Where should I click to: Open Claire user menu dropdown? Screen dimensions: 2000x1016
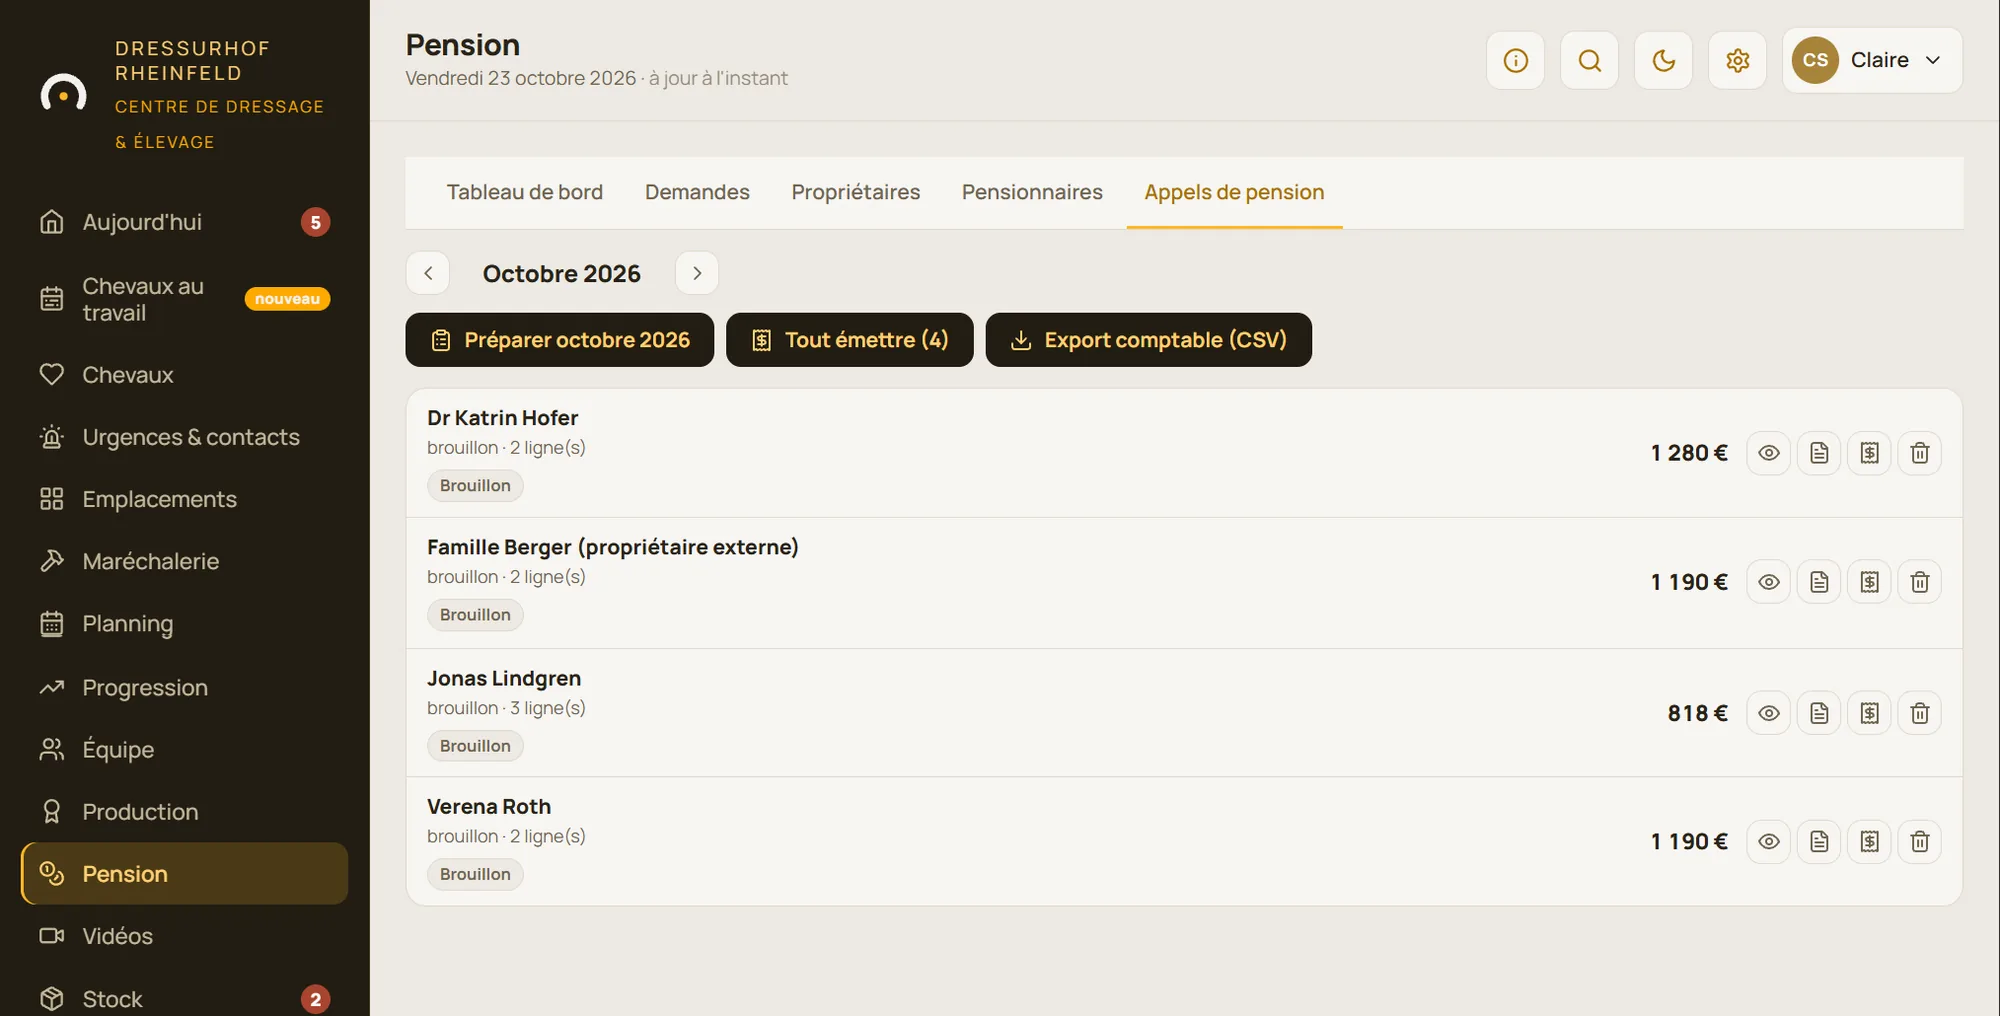(x=1872, y=60)
